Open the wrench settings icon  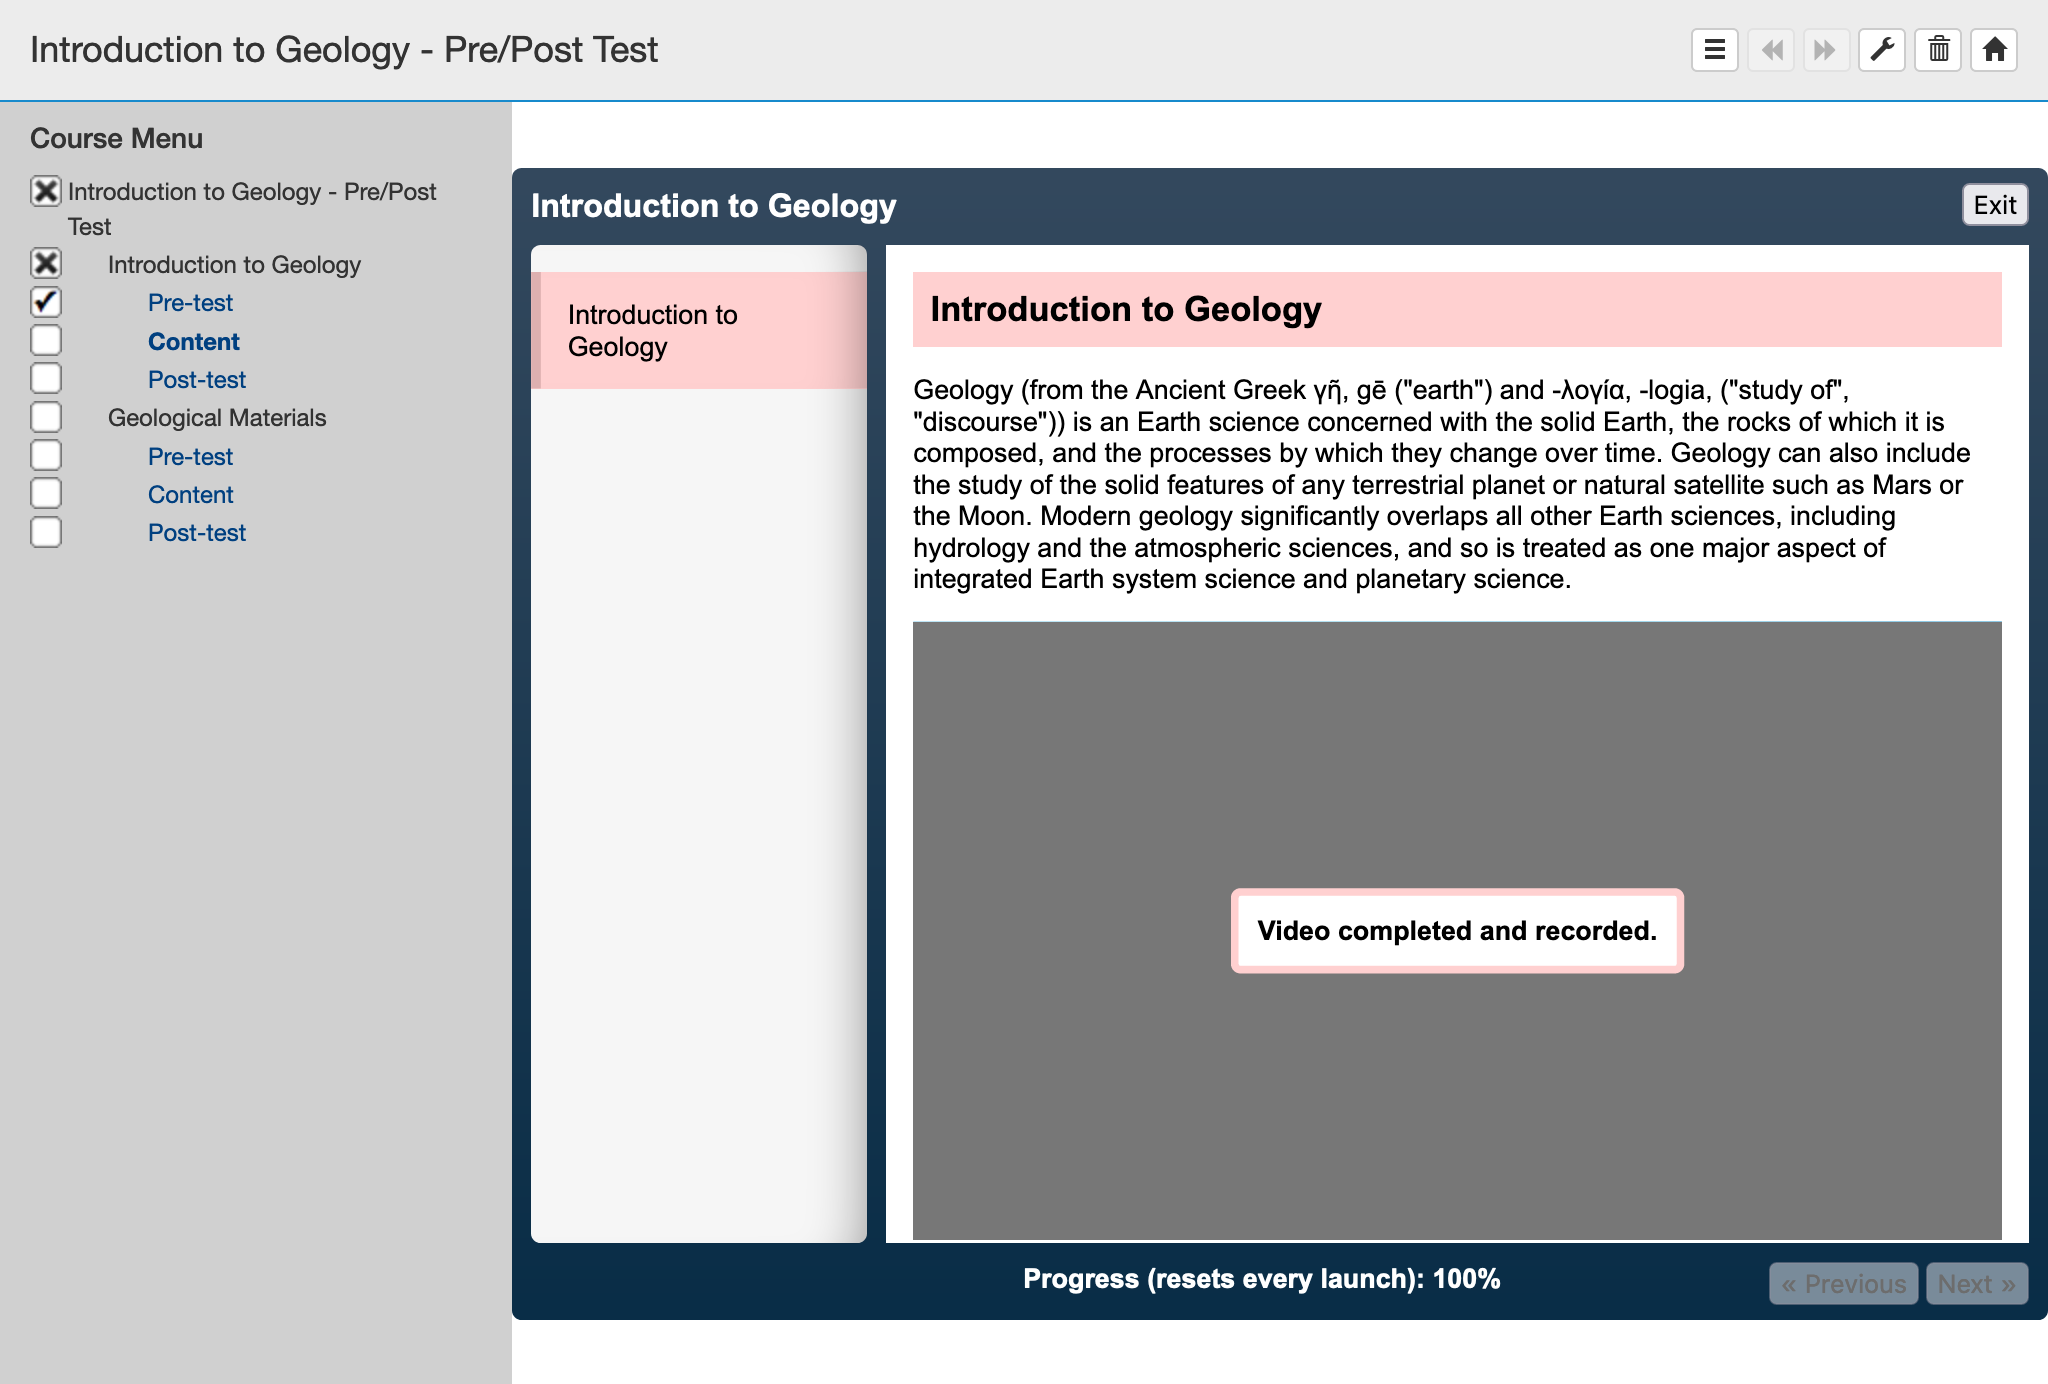pyautogui.click(x=1882, y=50)
